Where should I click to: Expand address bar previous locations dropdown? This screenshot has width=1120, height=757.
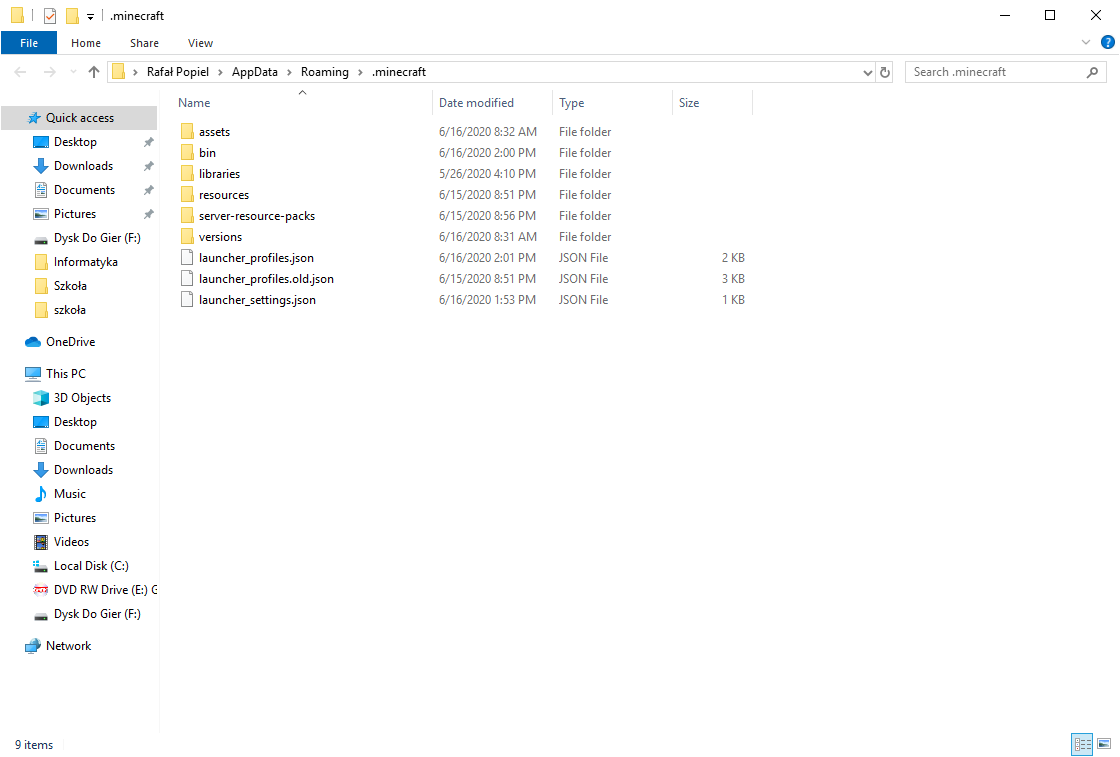867,72
